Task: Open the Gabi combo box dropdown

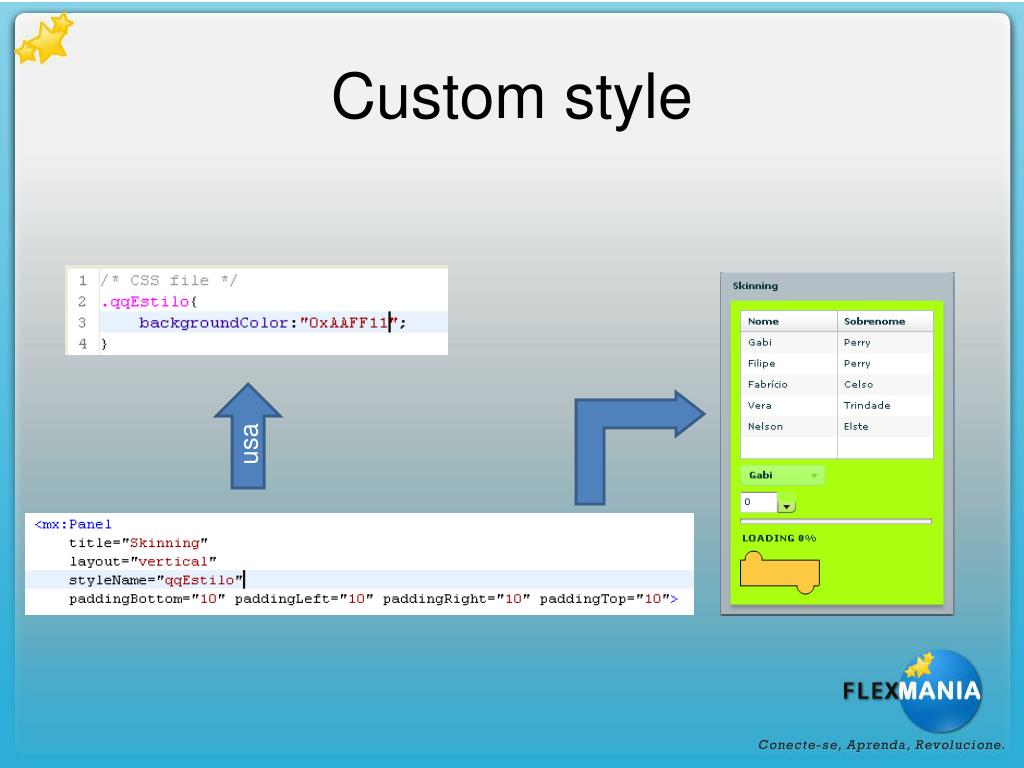Action: coord(782,475)
